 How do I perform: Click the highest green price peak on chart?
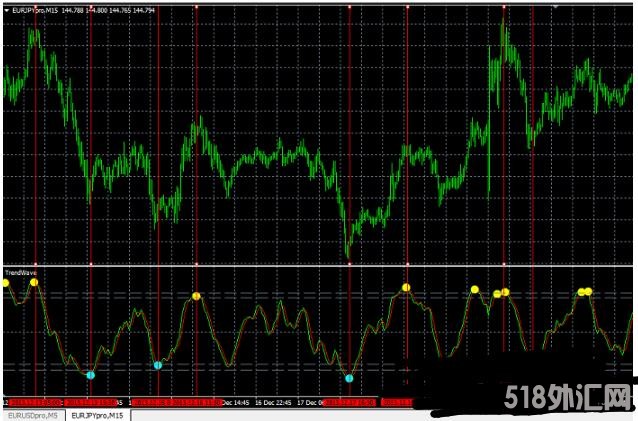pos(504,22)
